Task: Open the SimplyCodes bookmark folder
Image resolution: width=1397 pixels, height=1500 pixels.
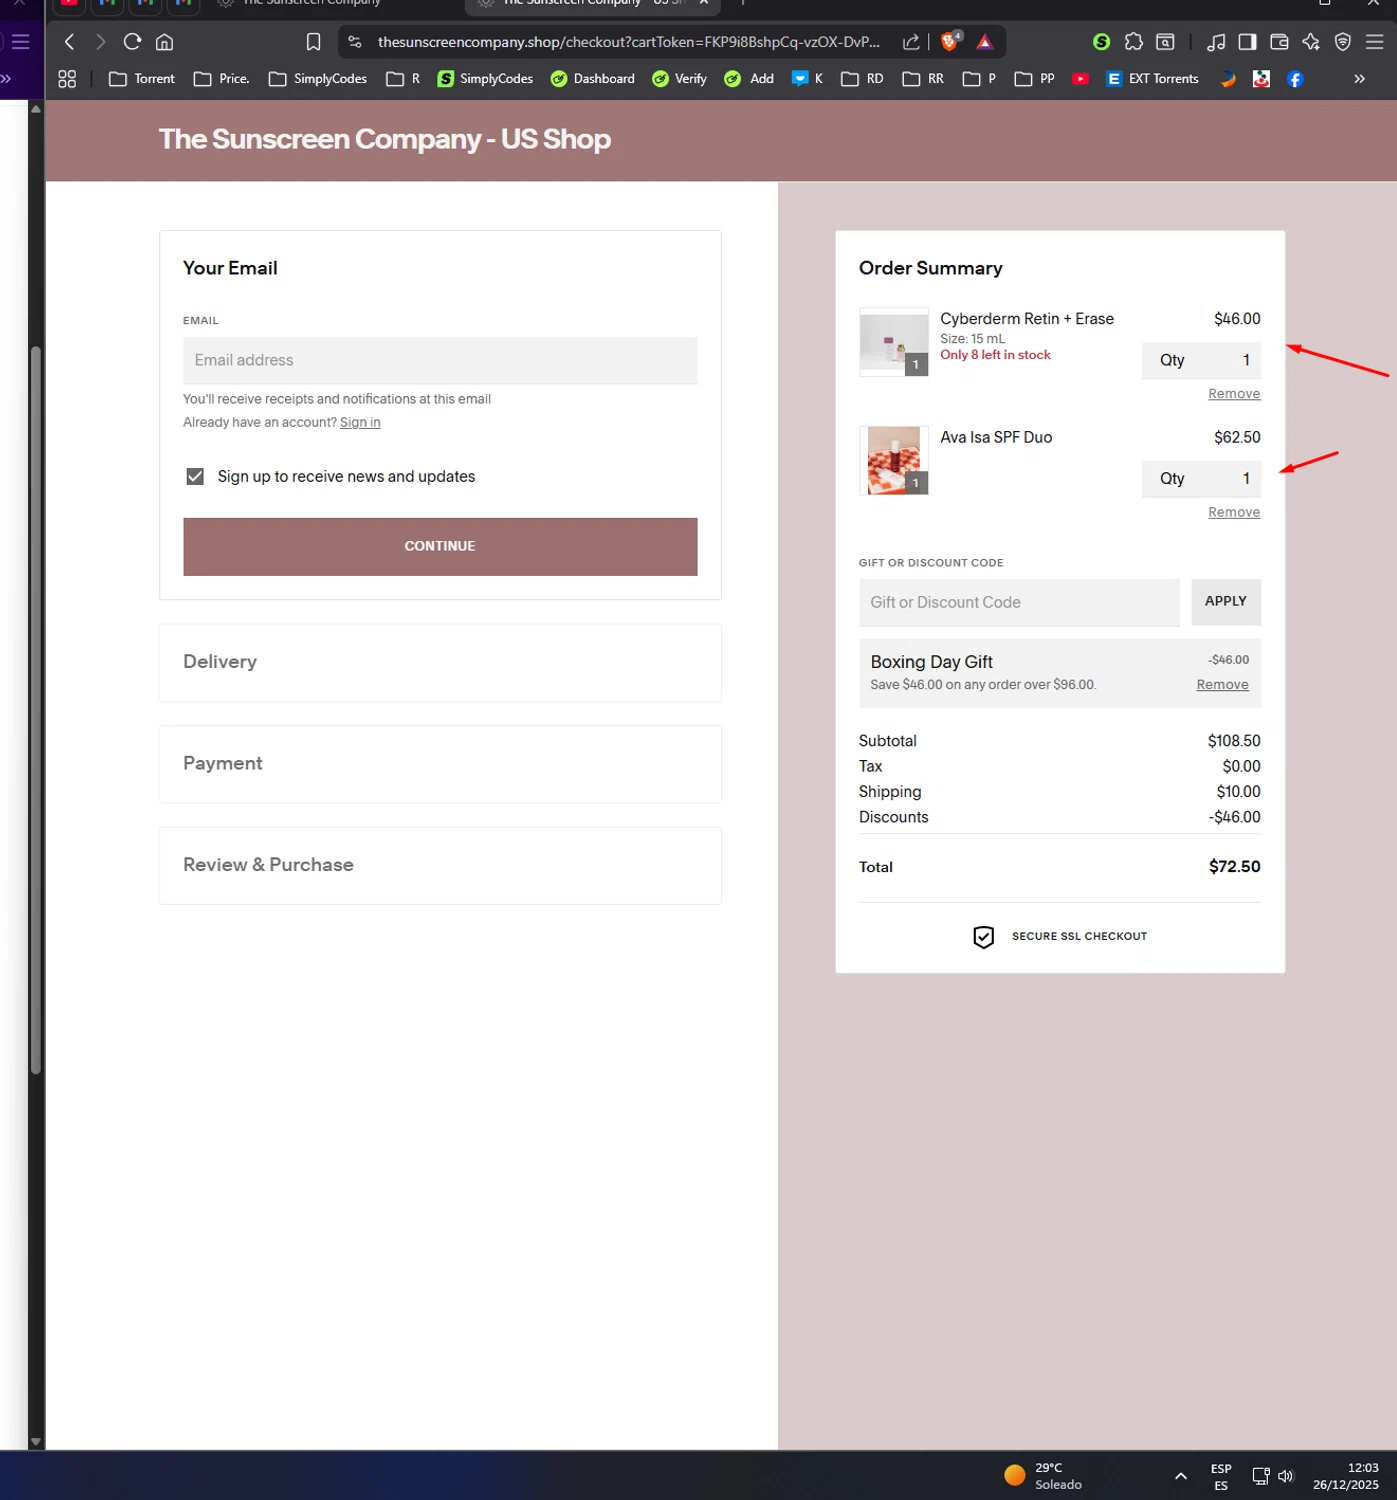Action: point(318,79)
